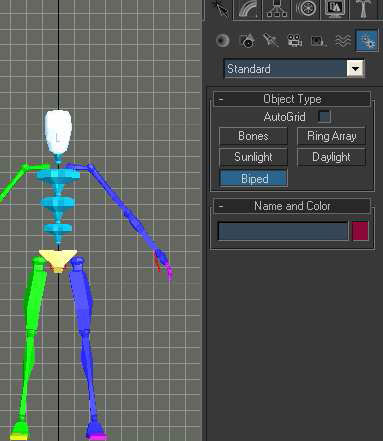
Task: Toggle the Biped creation button
Action: pyautogui.click(x=253, y=179)
